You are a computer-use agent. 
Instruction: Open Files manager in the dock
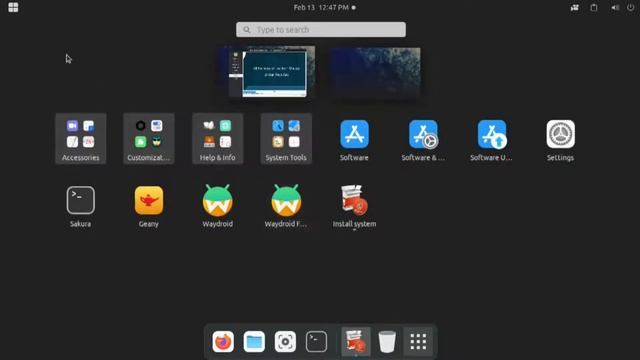pyautogui.click(x=254, y=341)
